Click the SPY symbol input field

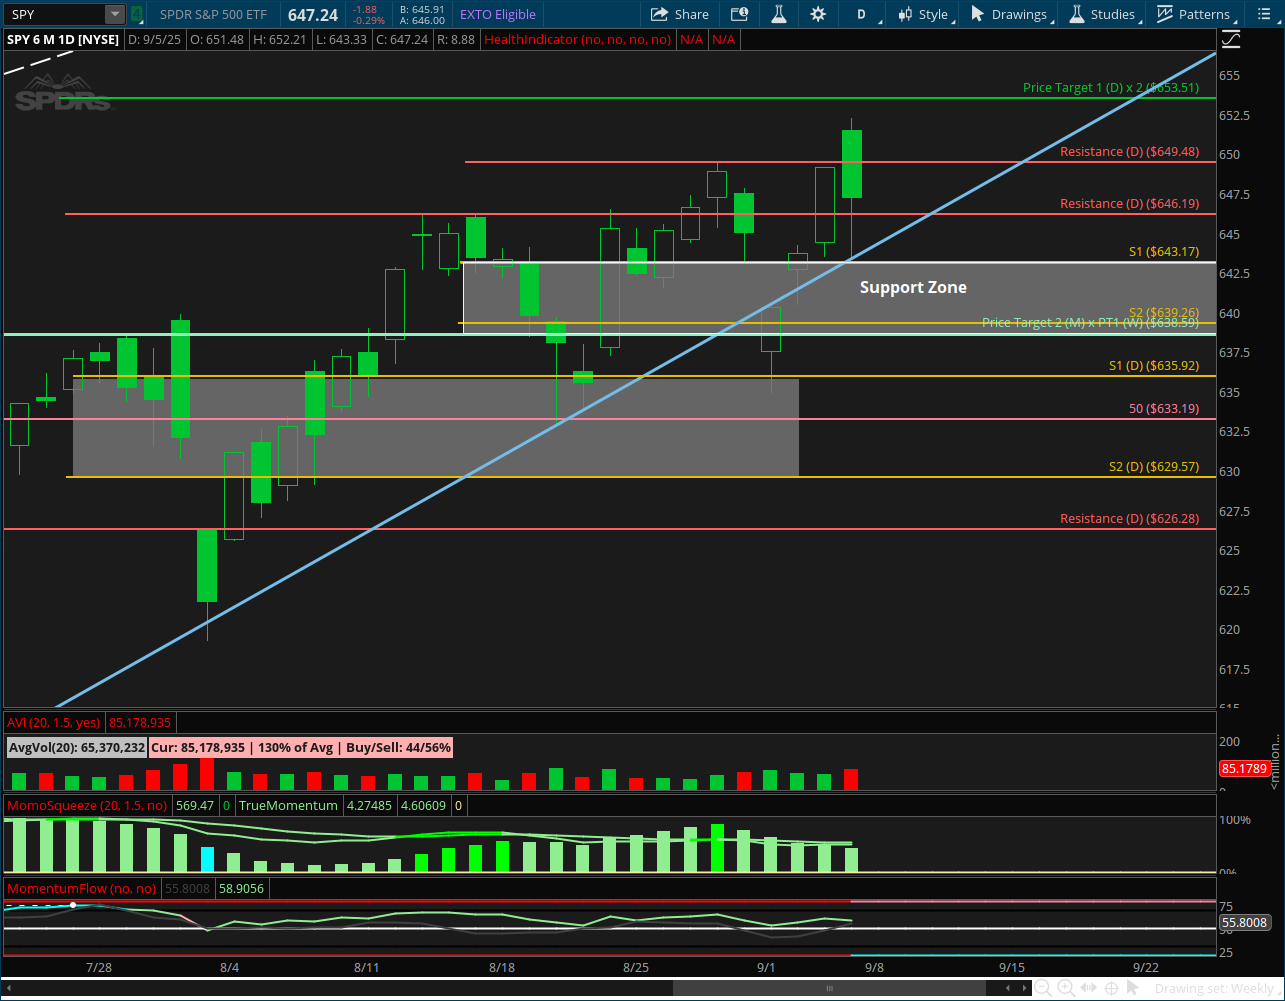point(54,14)
